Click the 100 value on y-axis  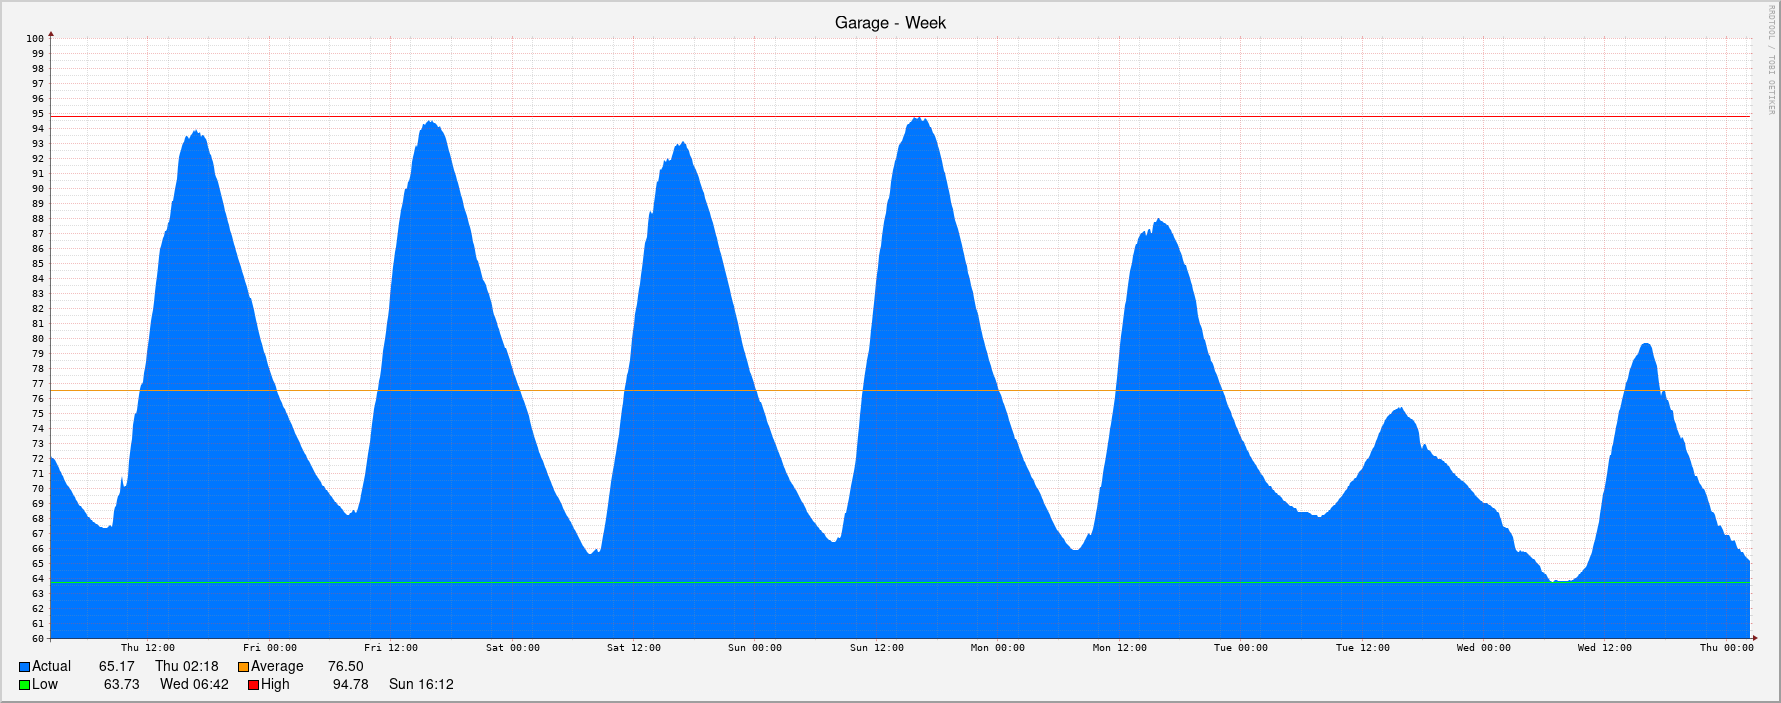pos(35,39)
